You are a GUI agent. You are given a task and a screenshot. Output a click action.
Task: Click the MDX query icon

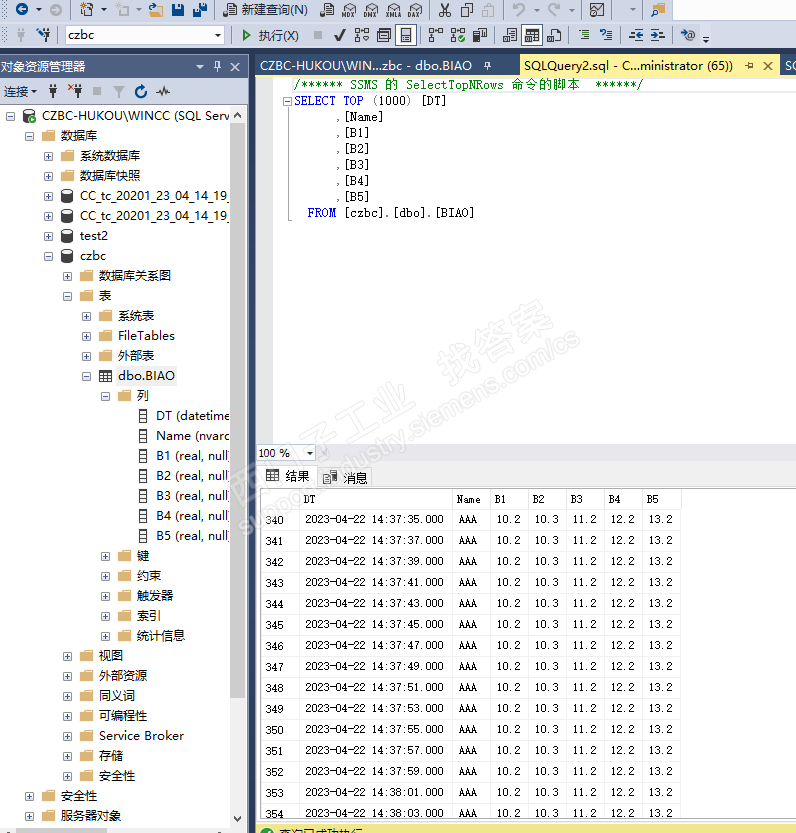click(x=349, y=10)
